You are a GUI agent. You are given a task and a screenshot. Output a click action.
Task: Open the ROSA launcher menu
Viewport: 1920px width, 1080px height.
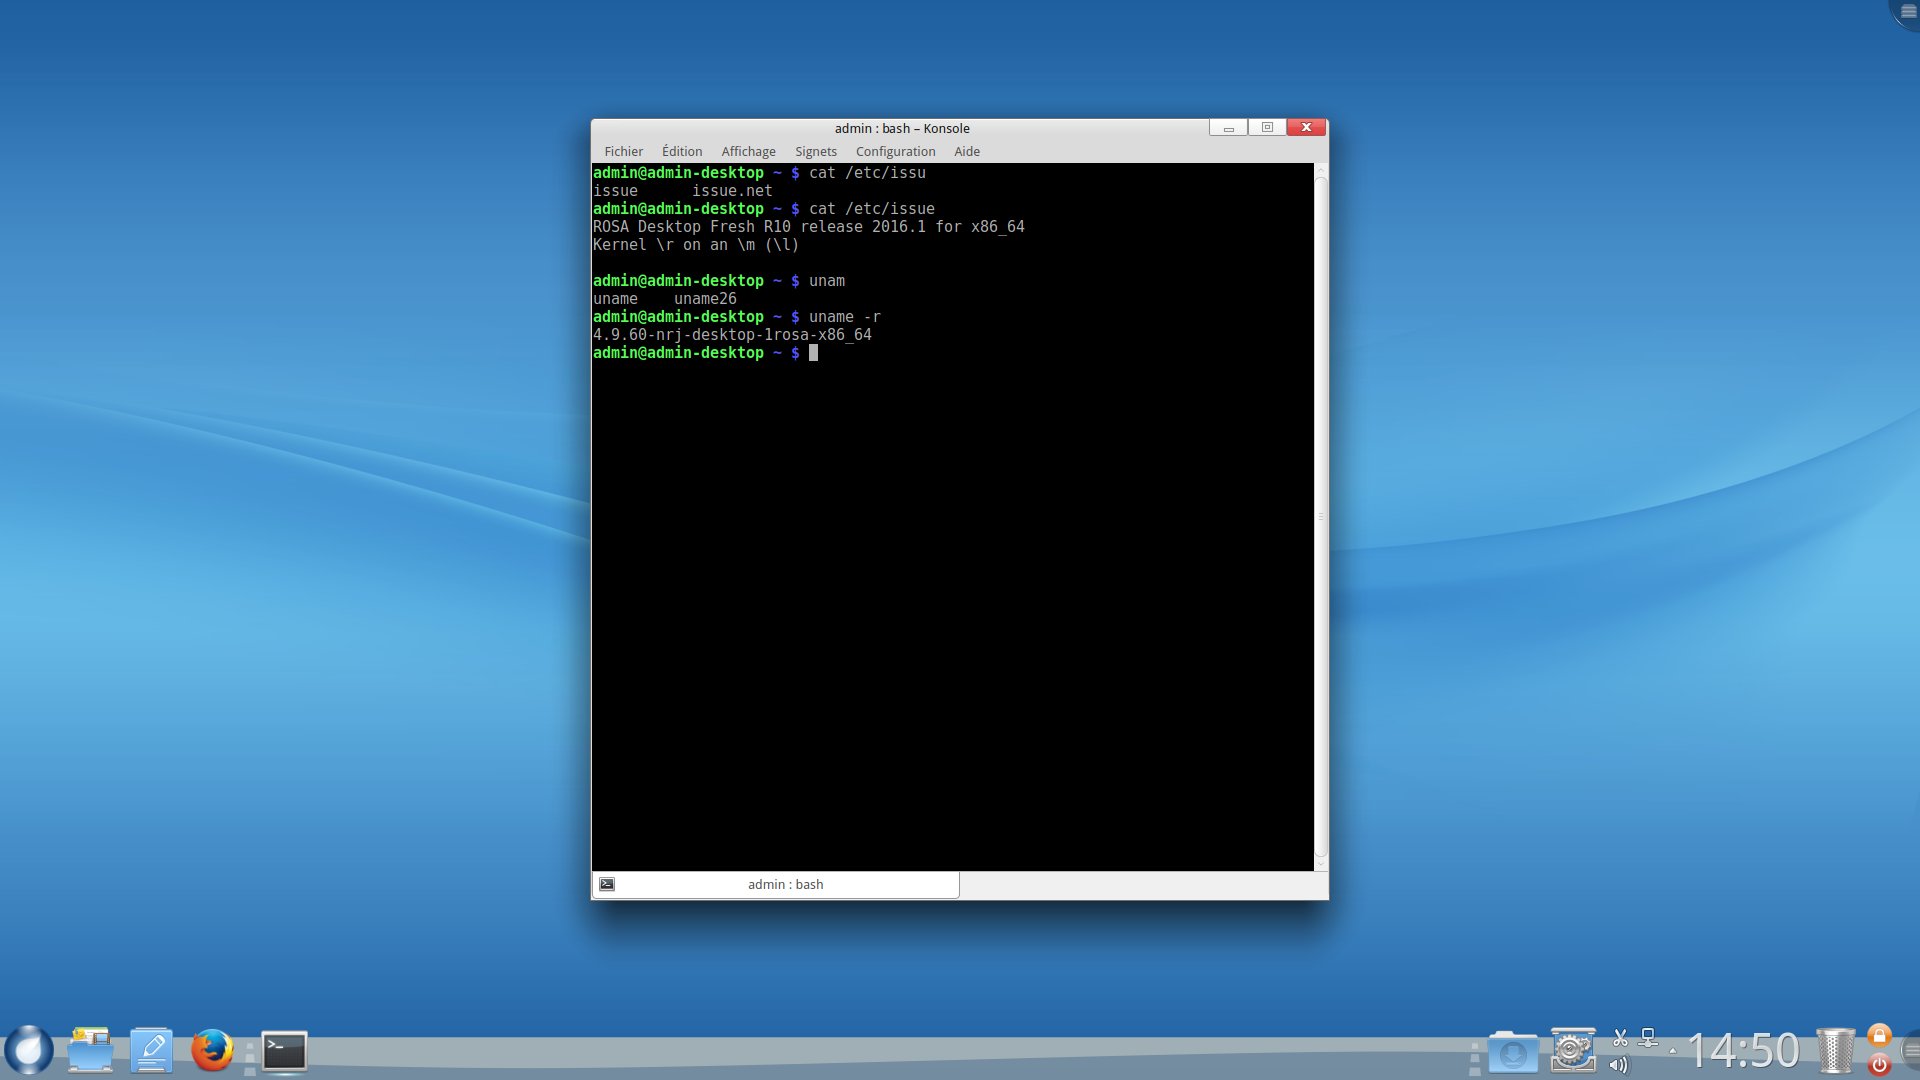coord(29,1050)
